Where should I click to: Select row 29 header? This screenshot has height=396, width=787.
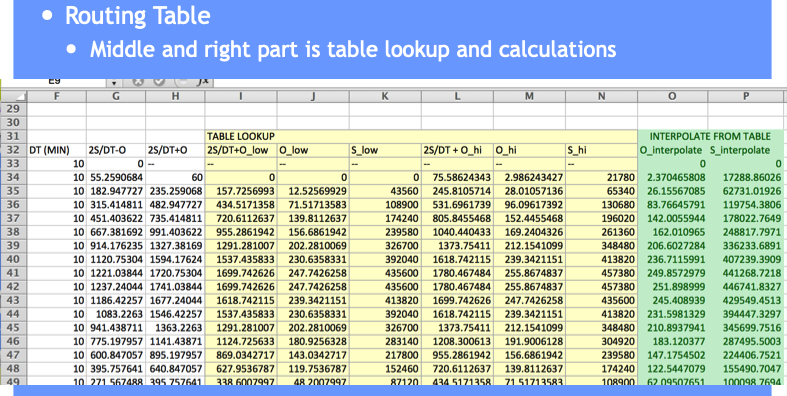pos(14,109)
